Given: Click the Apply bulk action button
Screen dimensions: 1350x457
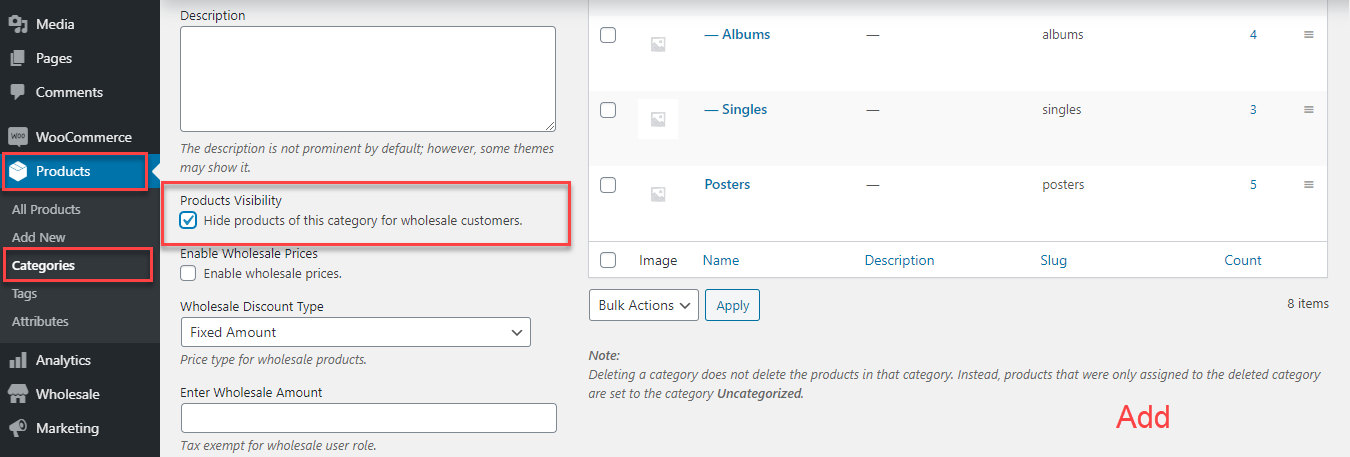Looking at the screenshot, I should click(732, 305).
